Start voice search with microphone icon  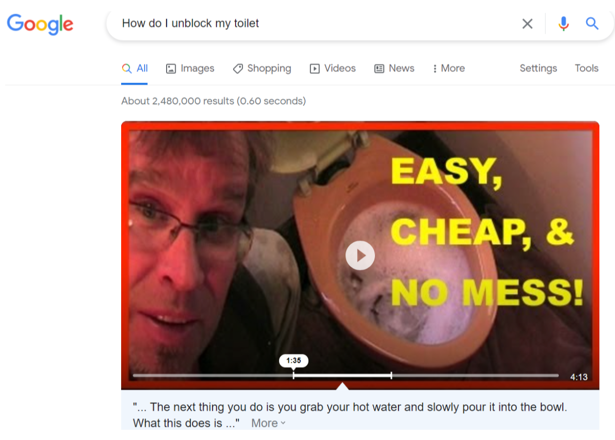pos(564,24)
